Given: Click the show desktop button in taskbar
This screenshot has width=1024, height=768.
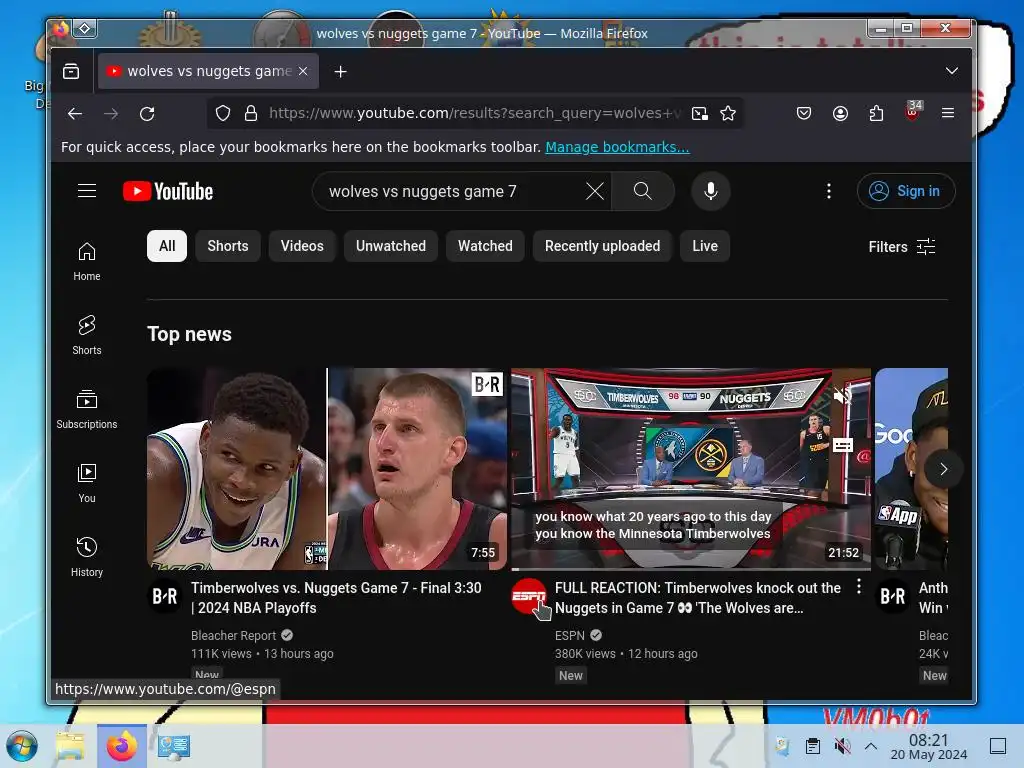Looking at the screenshot, I should tap(998, 746).
